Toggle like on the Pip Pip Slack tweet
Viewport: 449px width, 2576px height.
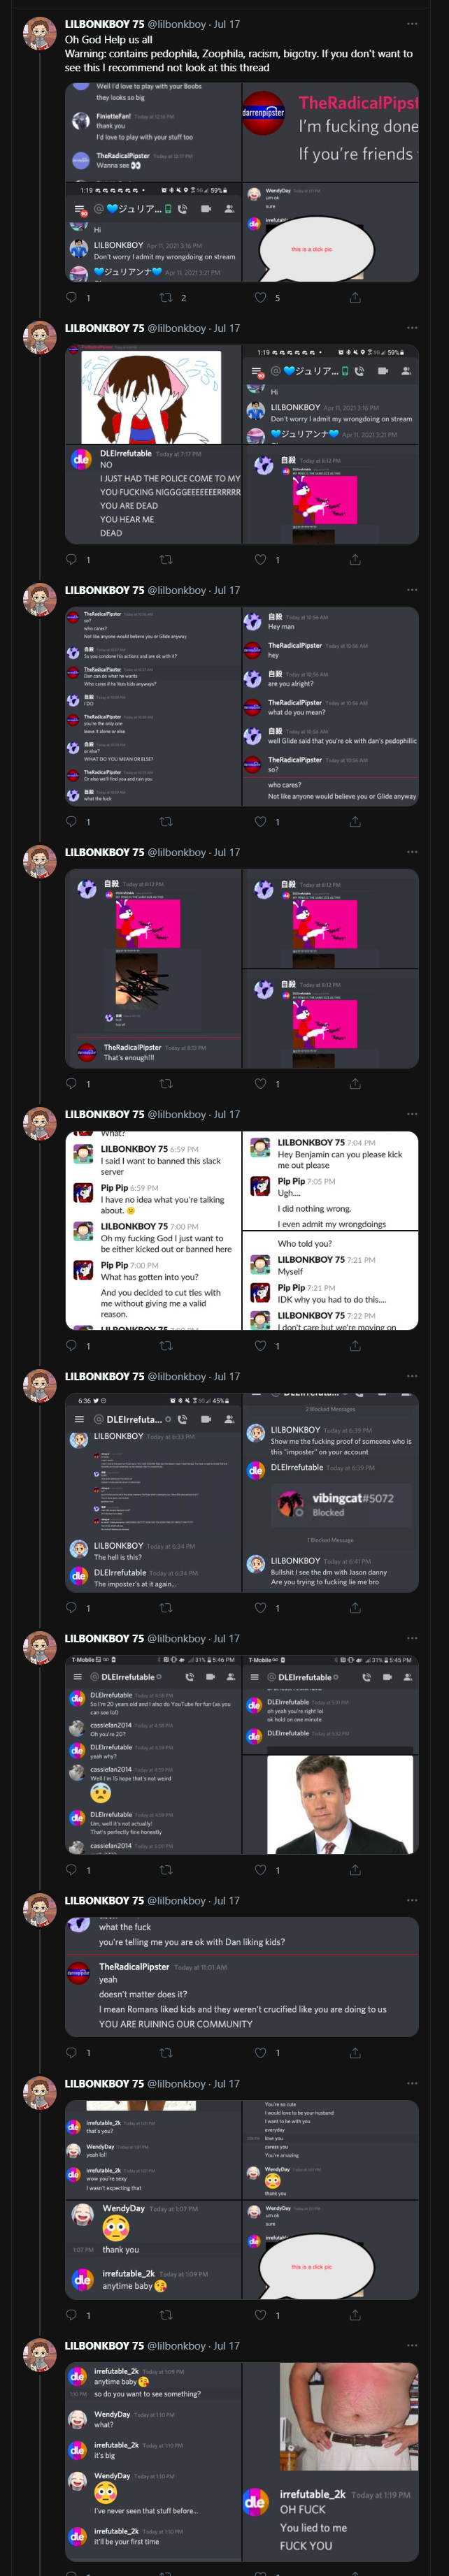point(260,1345)
